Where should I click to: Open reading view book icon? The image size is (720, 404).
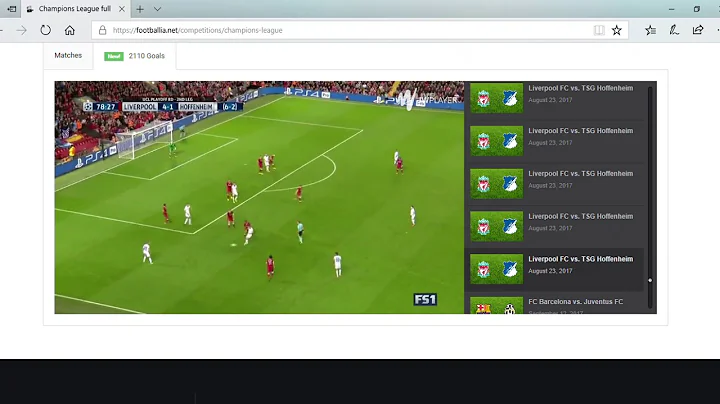pyautogui.click(x=599, y=30)
